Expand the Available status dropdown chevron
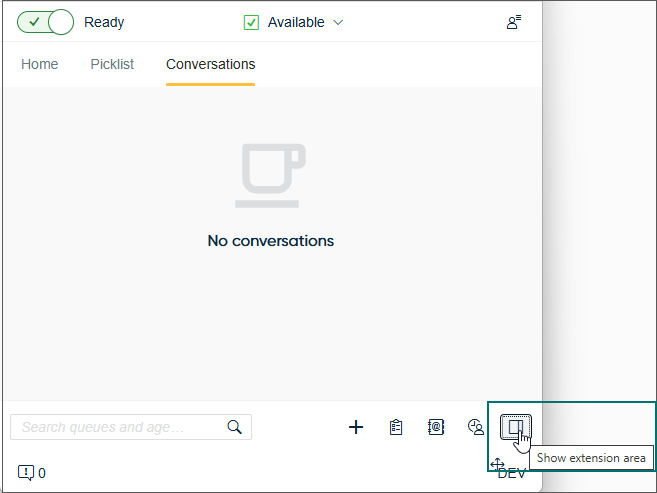The image size is (657, 493). coord(338,22)
